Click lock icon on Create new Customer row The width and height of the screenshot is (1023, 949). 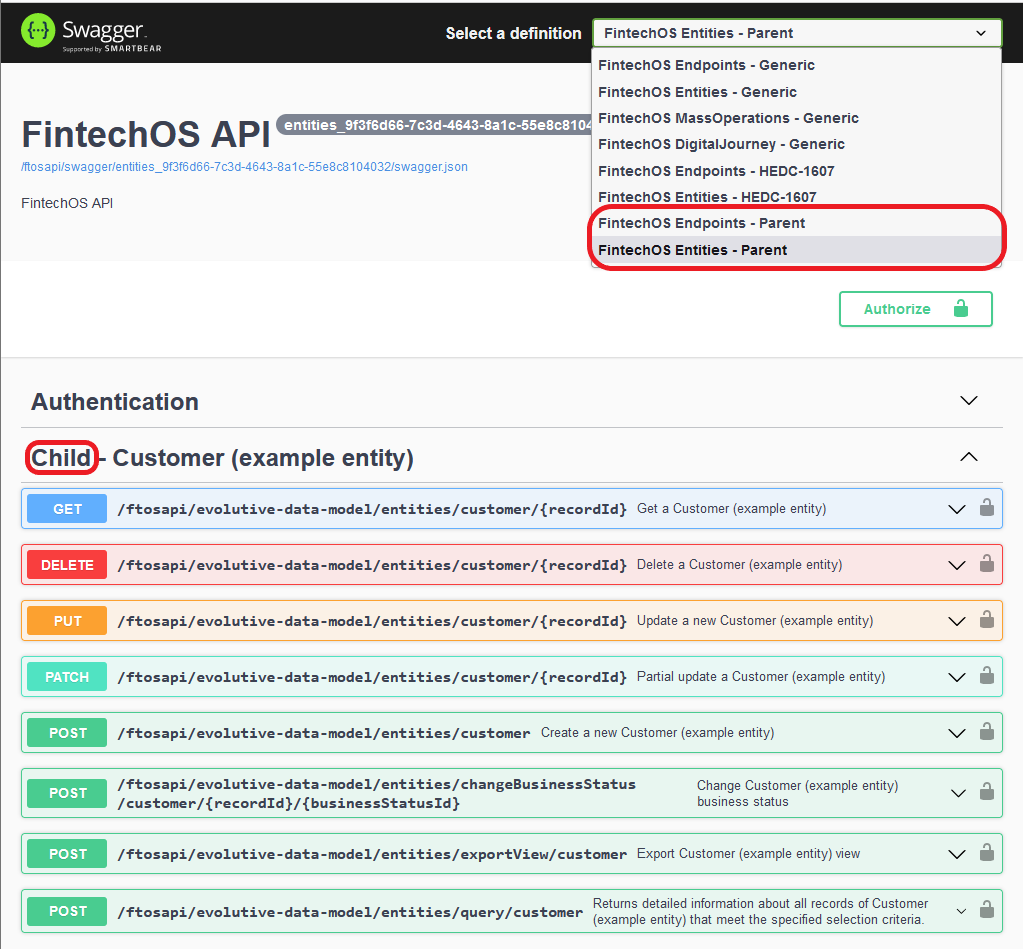pos(986,732)
